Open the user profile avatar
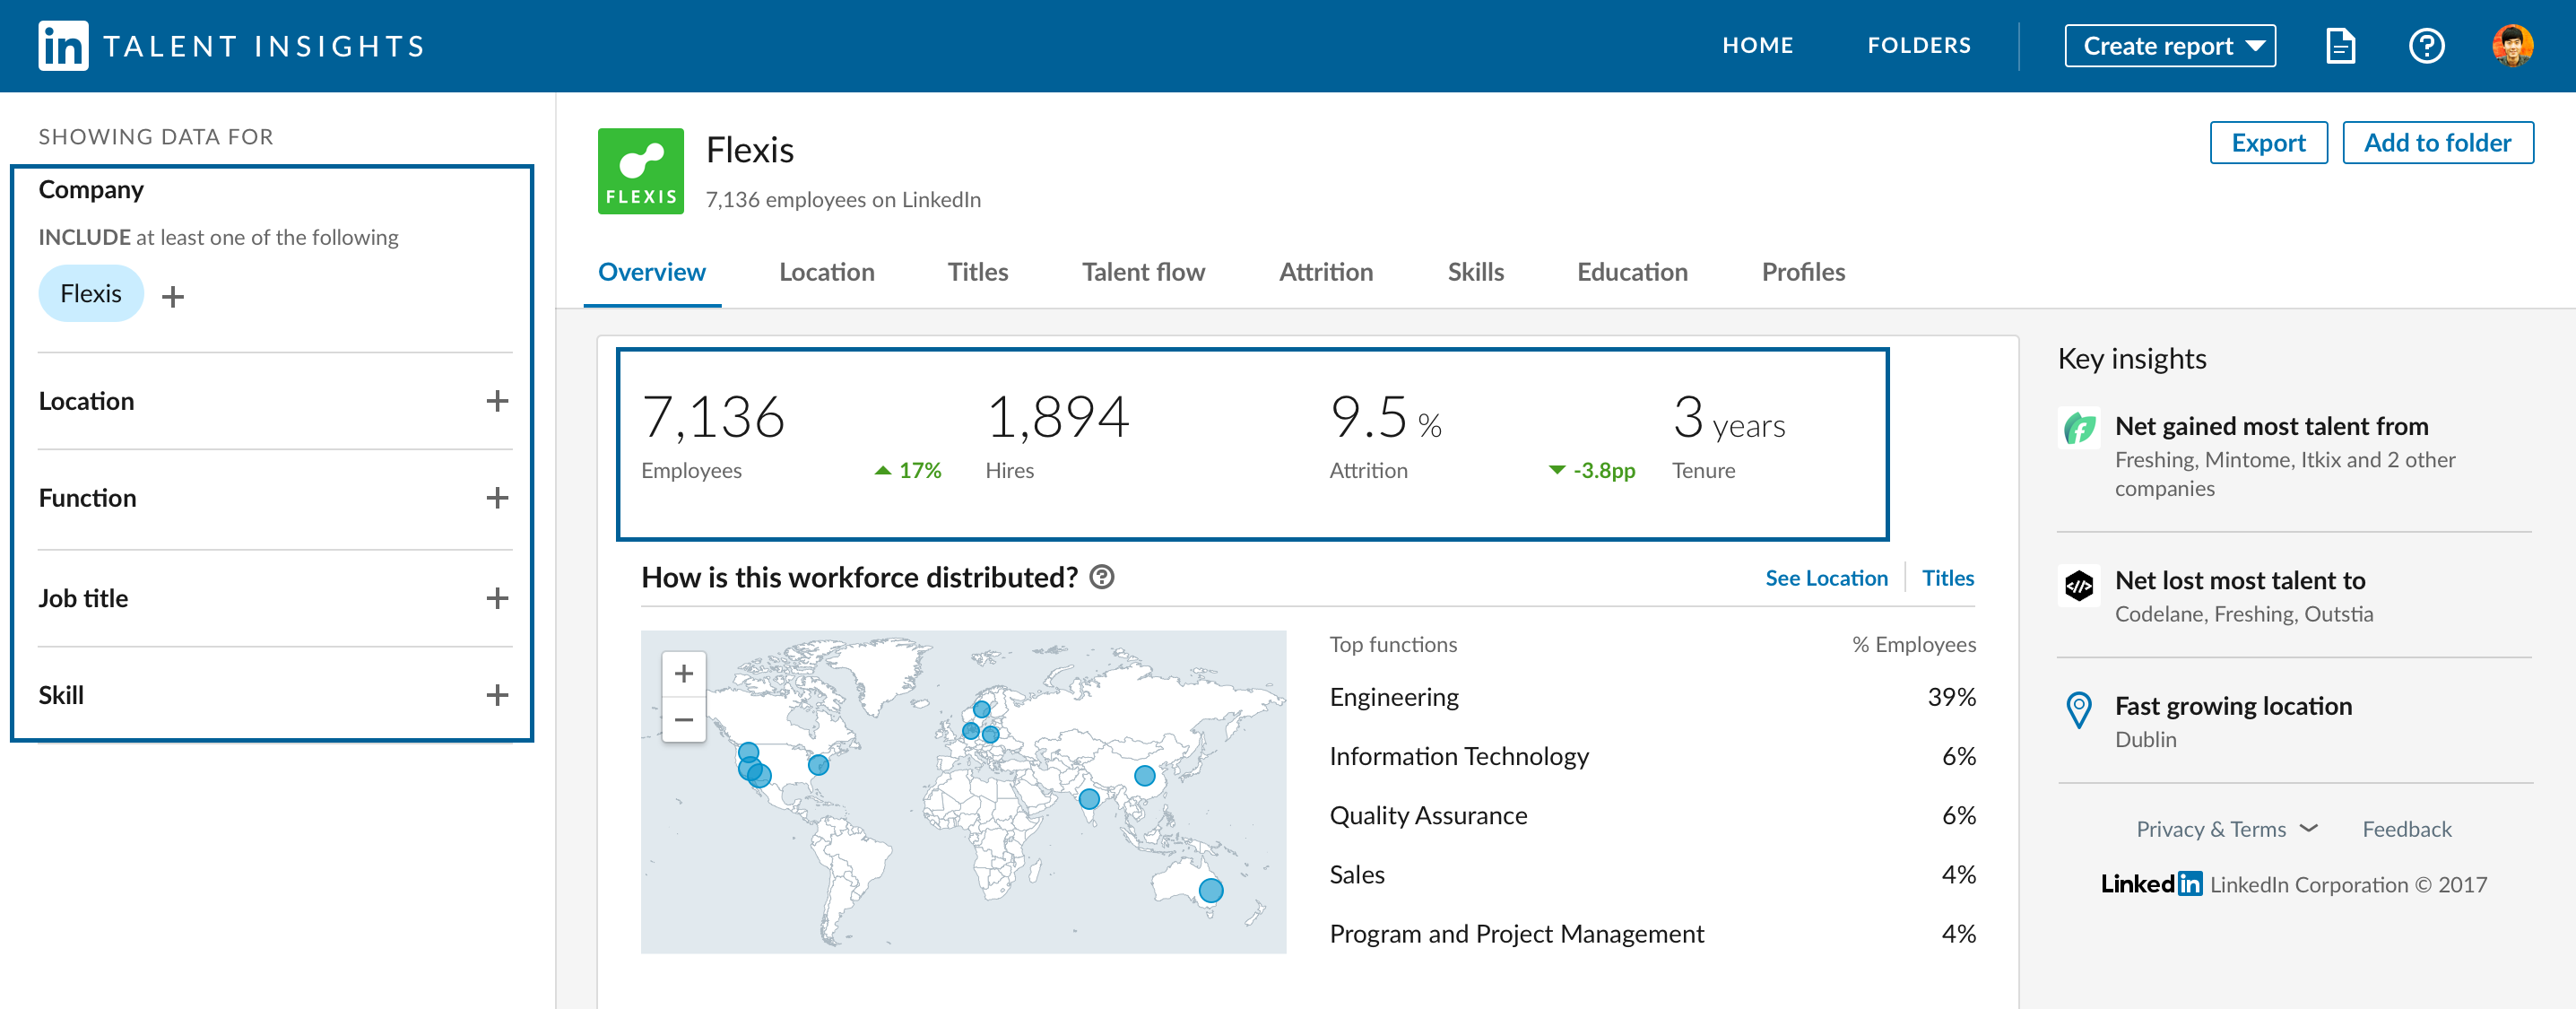2576x1009 pixels. coord(2512,46)
